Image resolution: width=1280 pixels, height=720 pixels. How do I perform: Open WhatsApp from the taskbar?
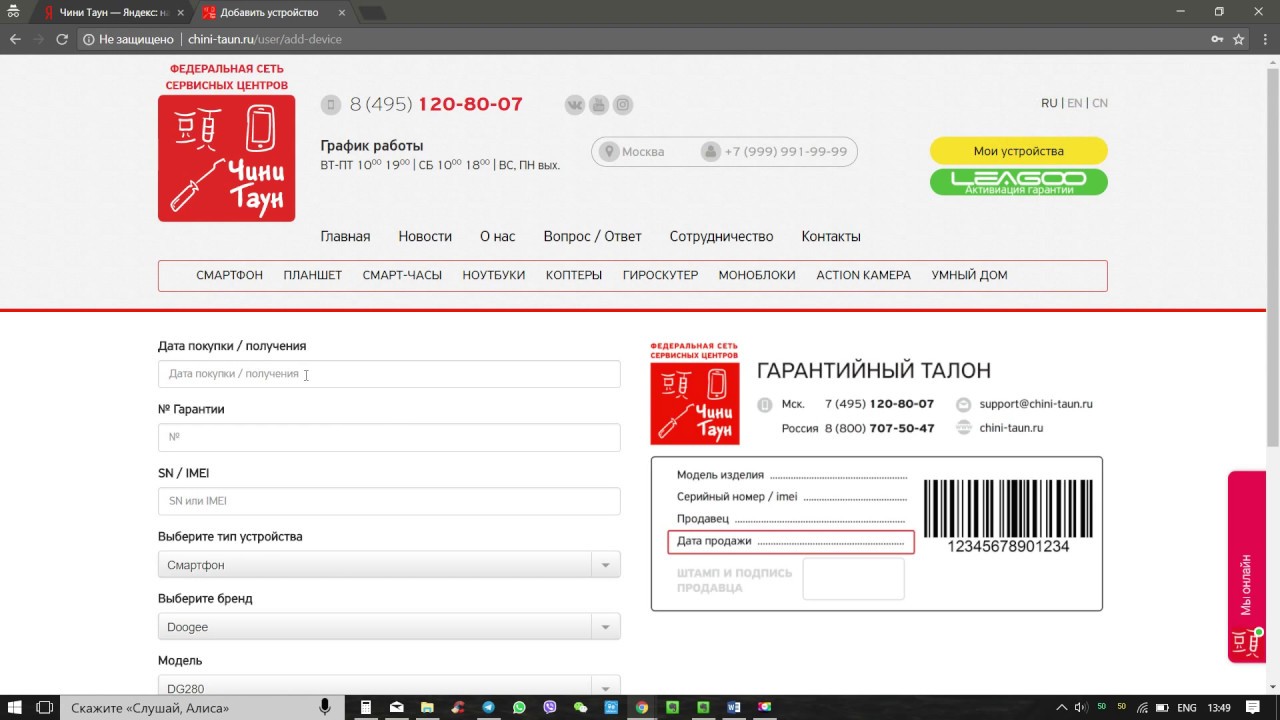[519, 707]
